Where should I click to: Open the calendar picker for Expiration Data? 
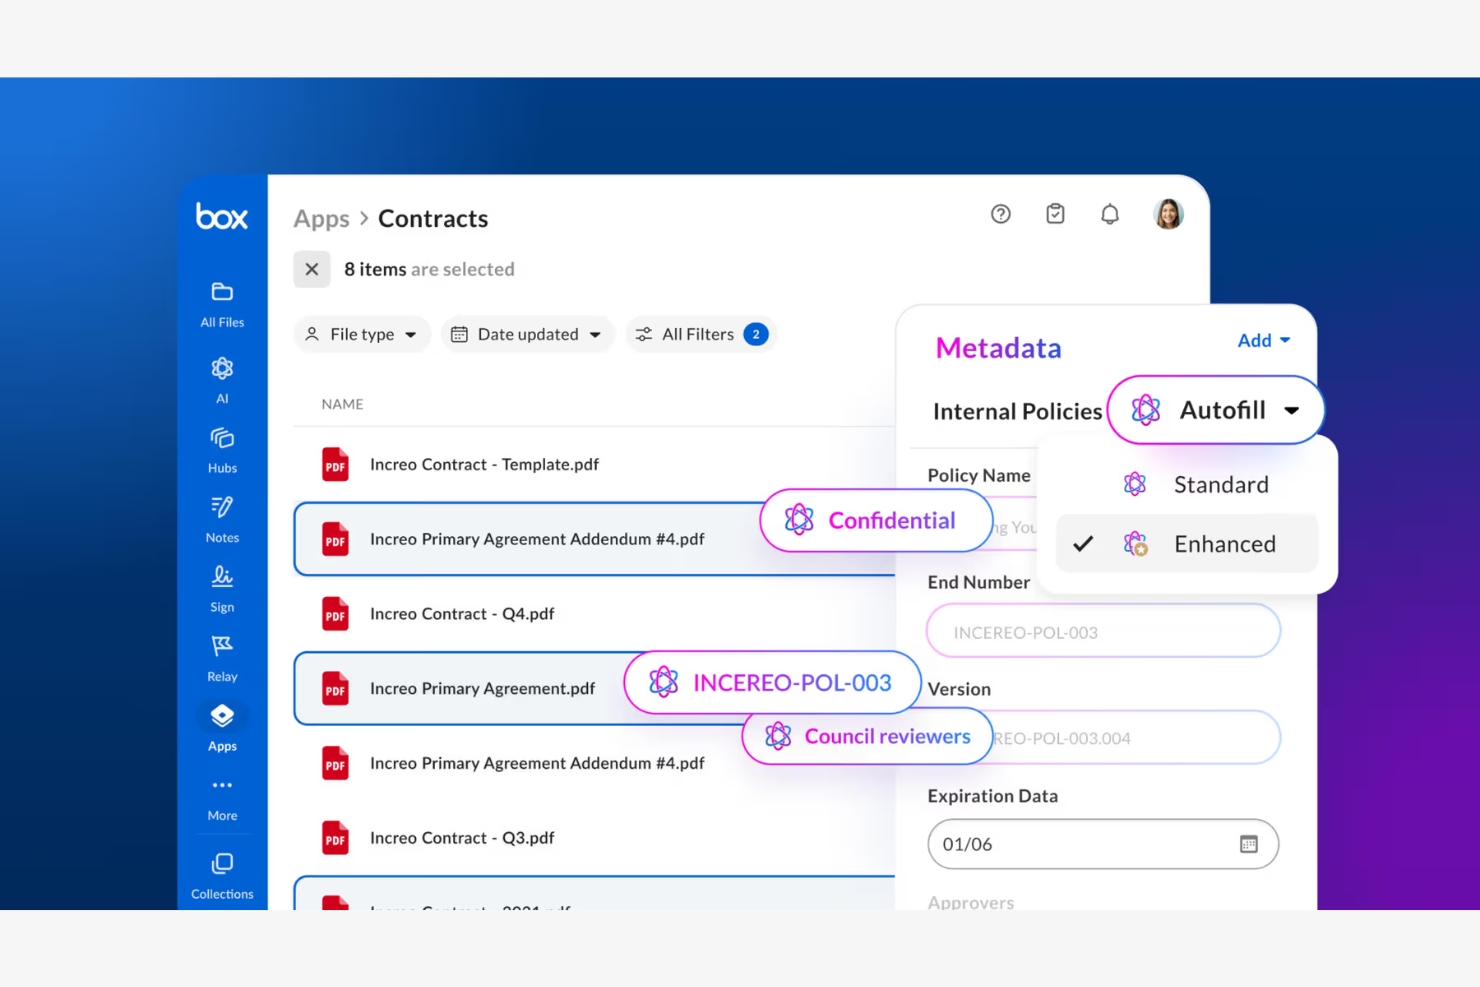(1248, 844)
